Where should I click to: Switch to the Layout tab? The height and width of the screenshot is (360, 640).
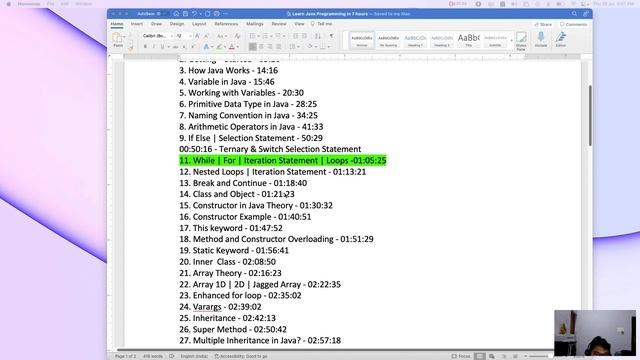pyautogui.click(x=199, y=24)
